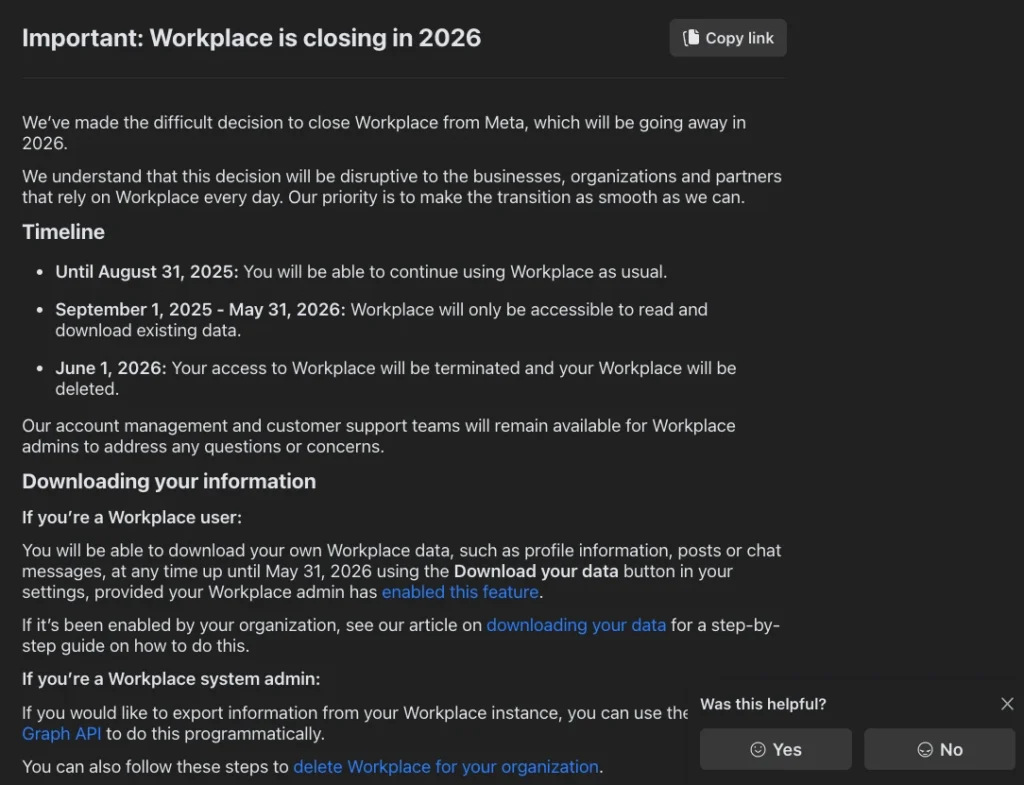The width and height of the screenshot is (1024, 785).
Task: Click the Was this helpful? label
Action: [x=763, y=704]
